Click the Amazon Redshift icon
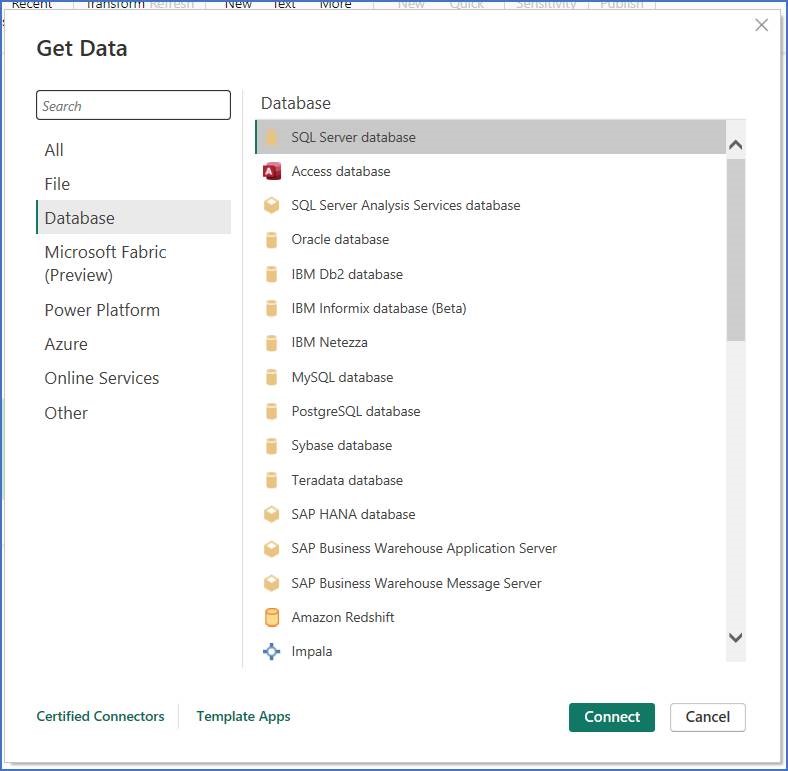 tap(271, 618)
